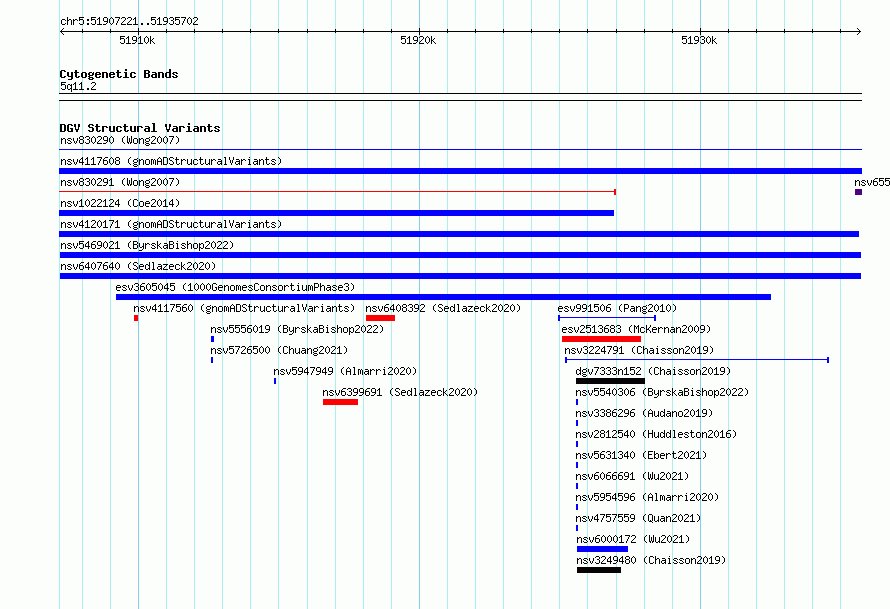Select nsv6408392 (Sedlazeck2020) label

pos(443,308)
